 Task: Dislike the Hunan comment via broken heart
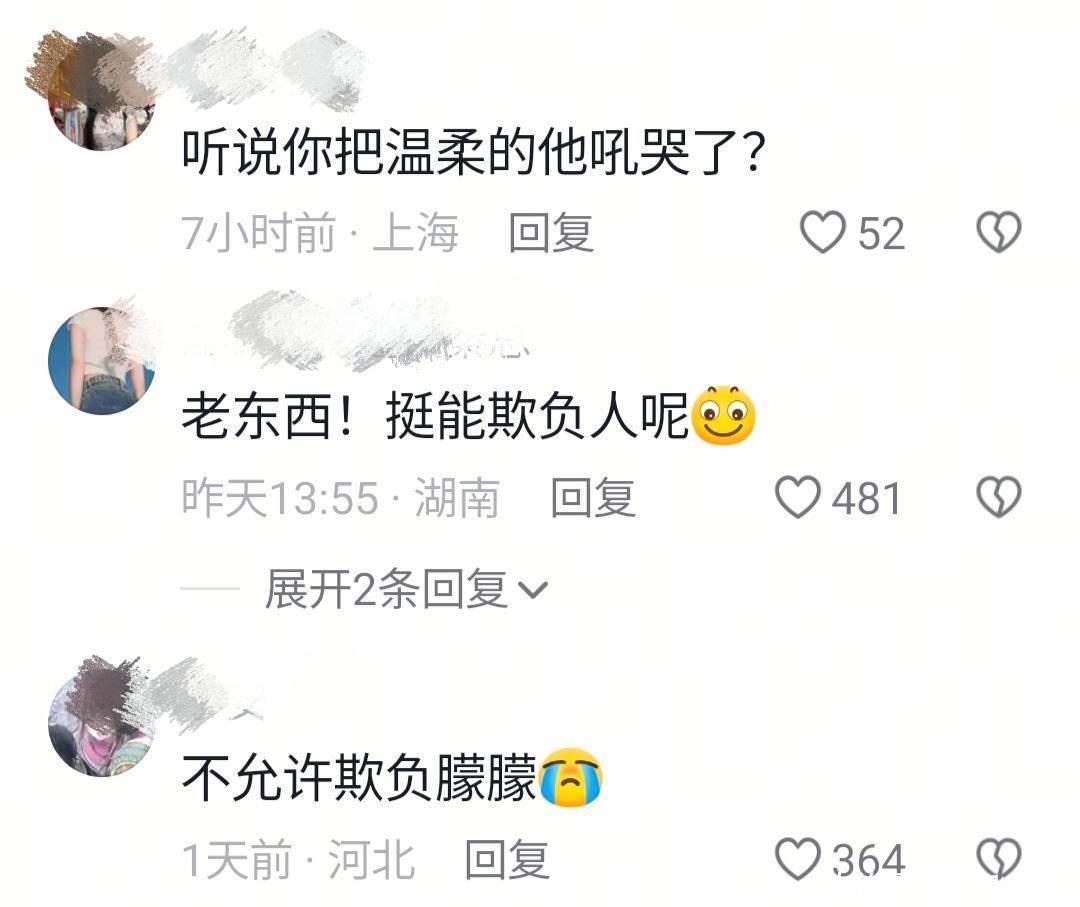[999, 497]
